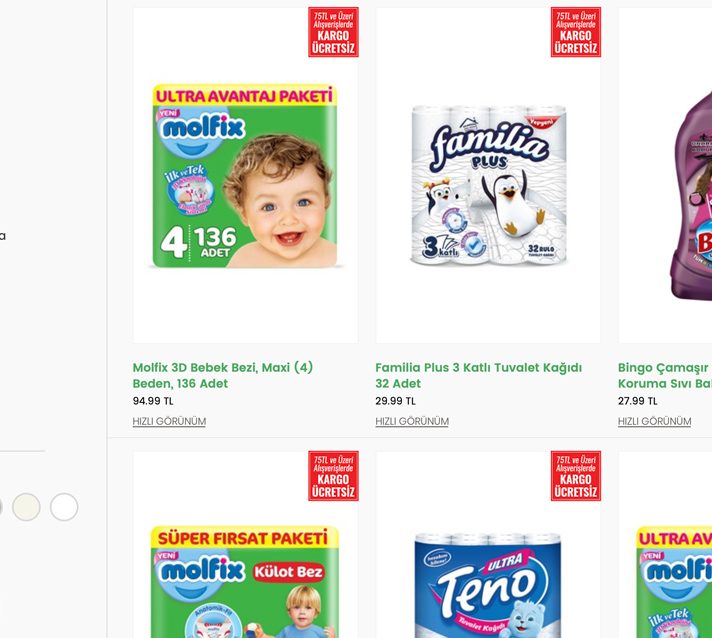Select the cream color swatch filter
The width and height of the screenshot is (712, 638).
click(x=26, y=507)
